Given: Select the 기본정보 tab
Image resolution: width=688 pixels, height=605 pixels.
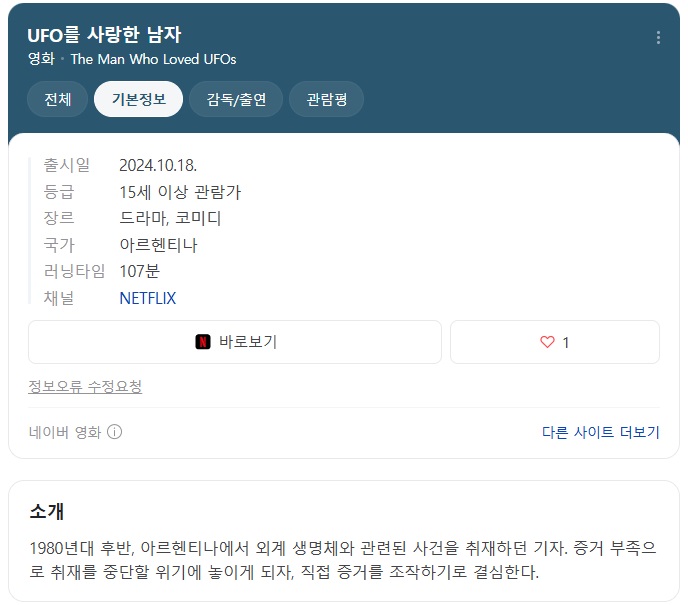Looking at the screenshot, I should click(138, 99).
